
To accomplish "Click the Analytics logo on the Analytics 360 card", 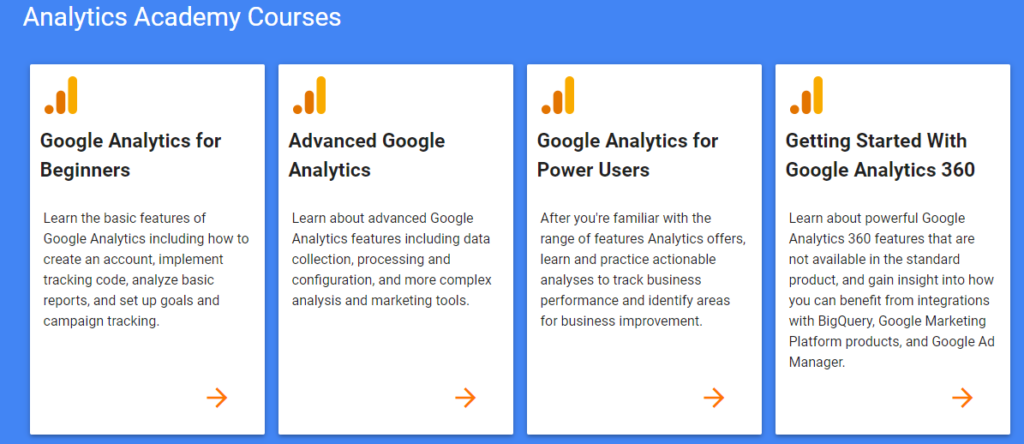I will click(x=806, y=96).
